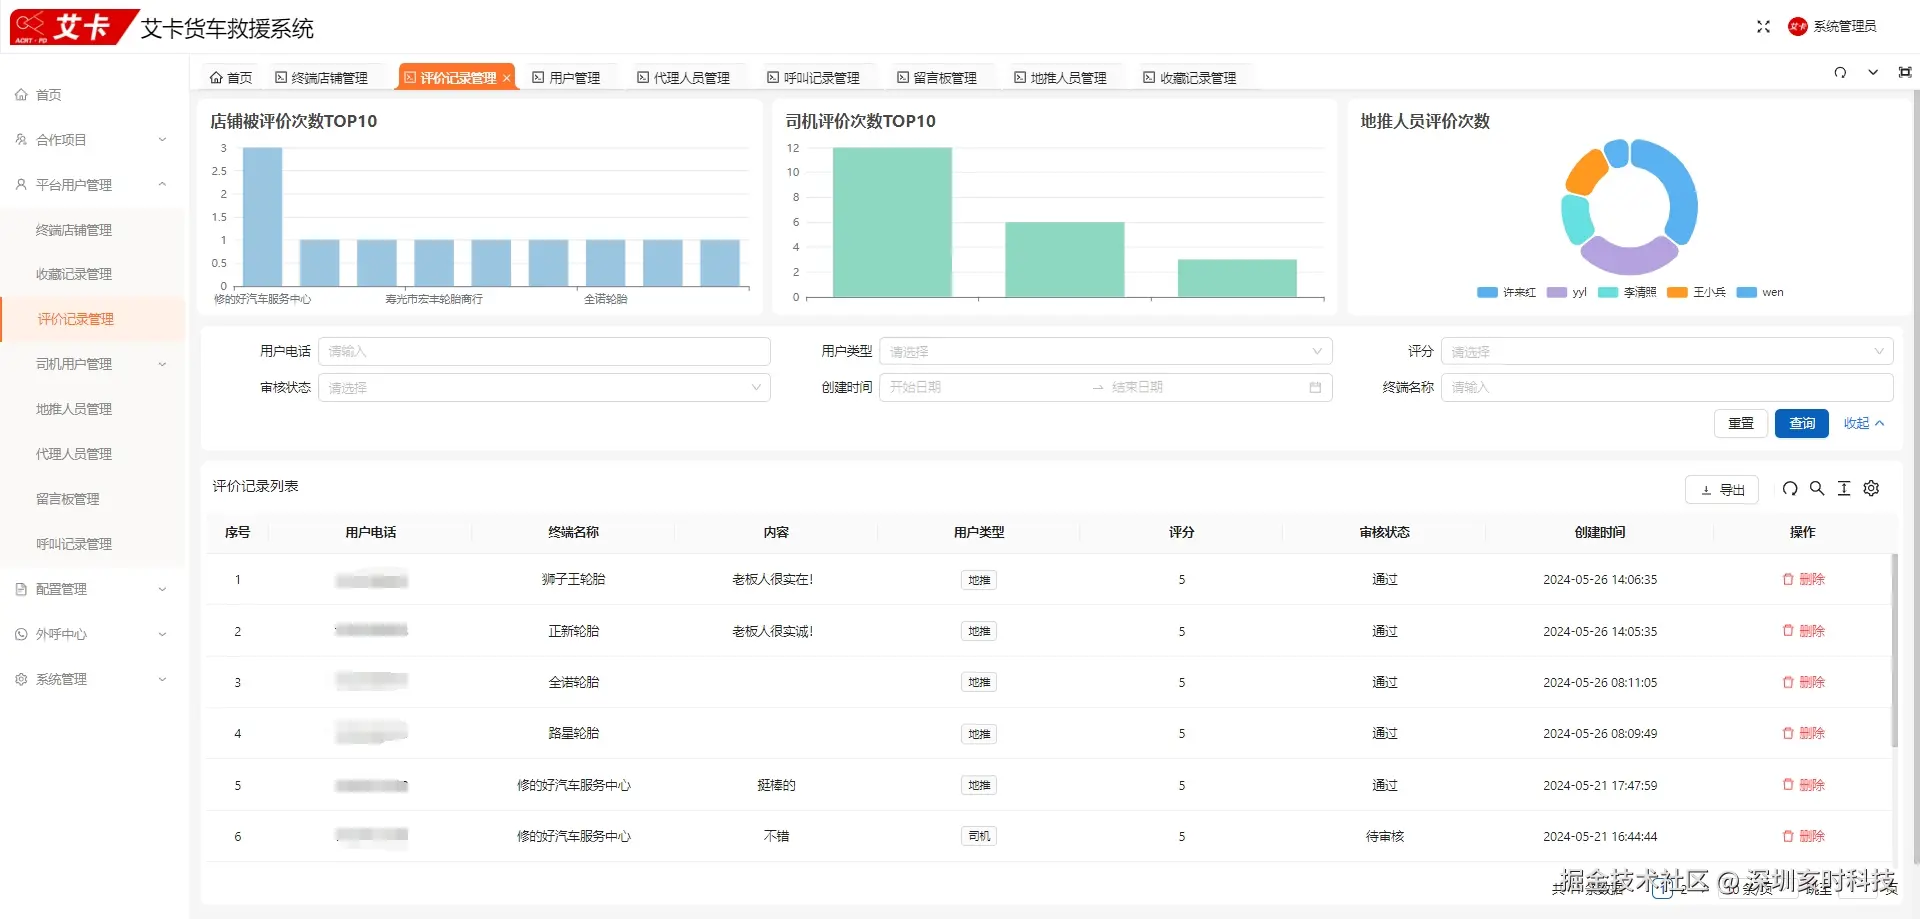Maximize content area via the tab bar frame icon
This screenshot has height=919, width=1920.
[x=1905, y=72]
